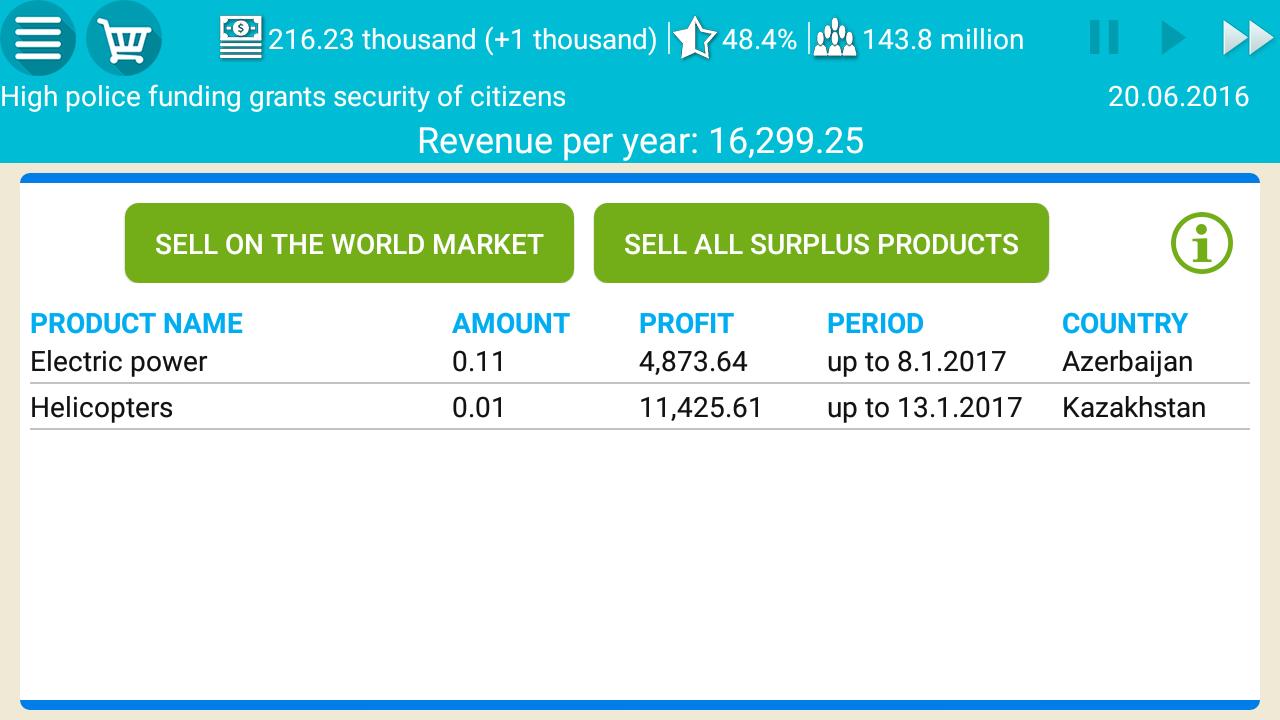Click the Profit column header
The height and width of the screenshot is (720, 1280).
coord(686,323)
